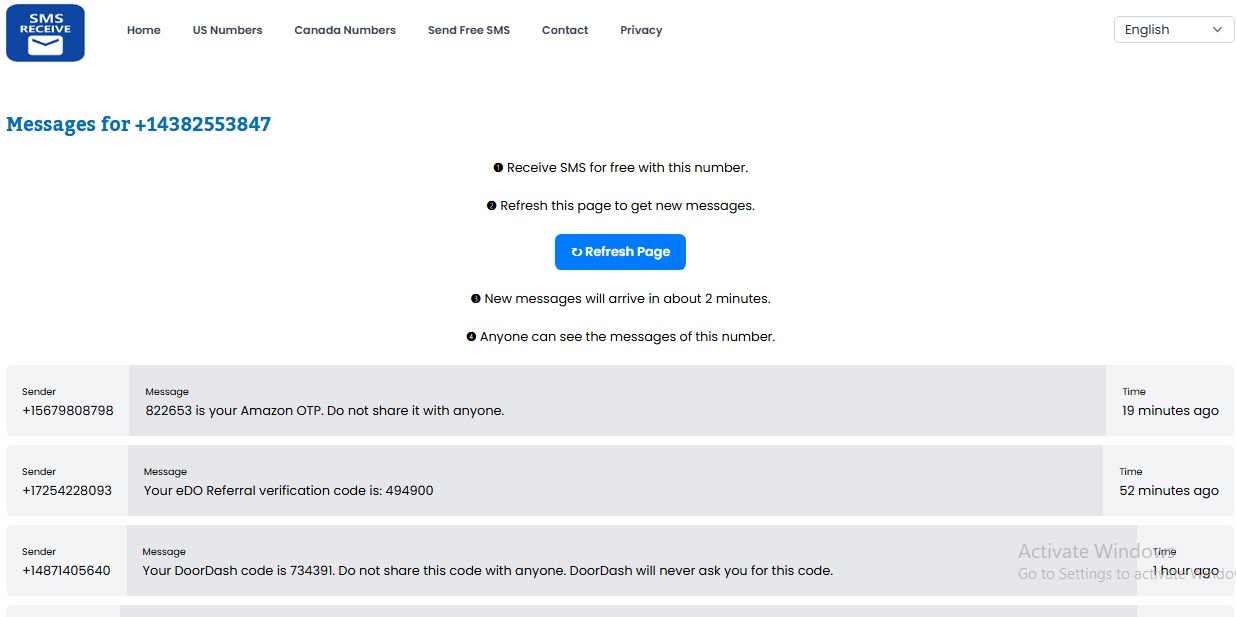This screenshot has width=1236, height=617.
Task: Open the Home menu item
Action: click(x=143, y=30)
